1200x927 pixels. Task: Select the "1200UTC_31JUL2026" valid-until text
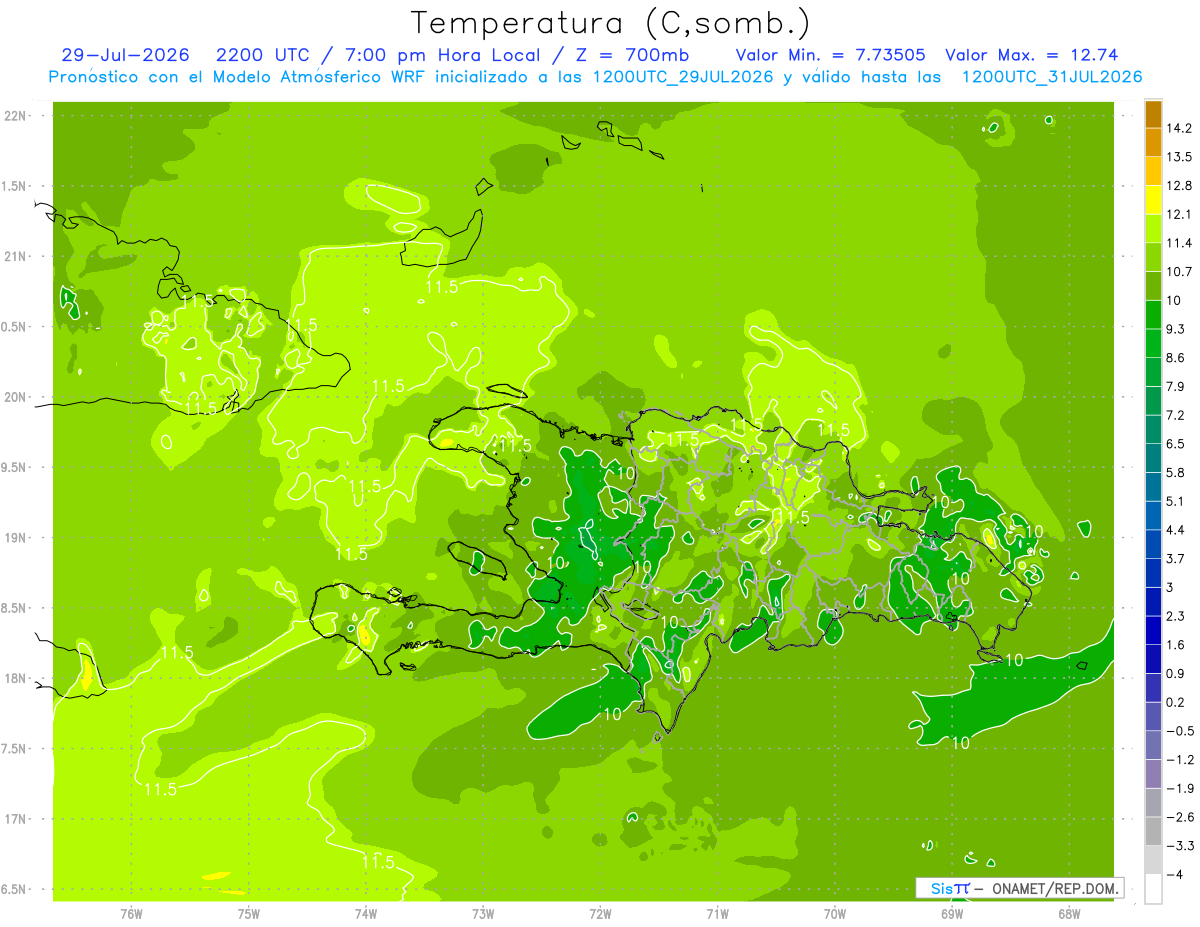coord(1051,77)
